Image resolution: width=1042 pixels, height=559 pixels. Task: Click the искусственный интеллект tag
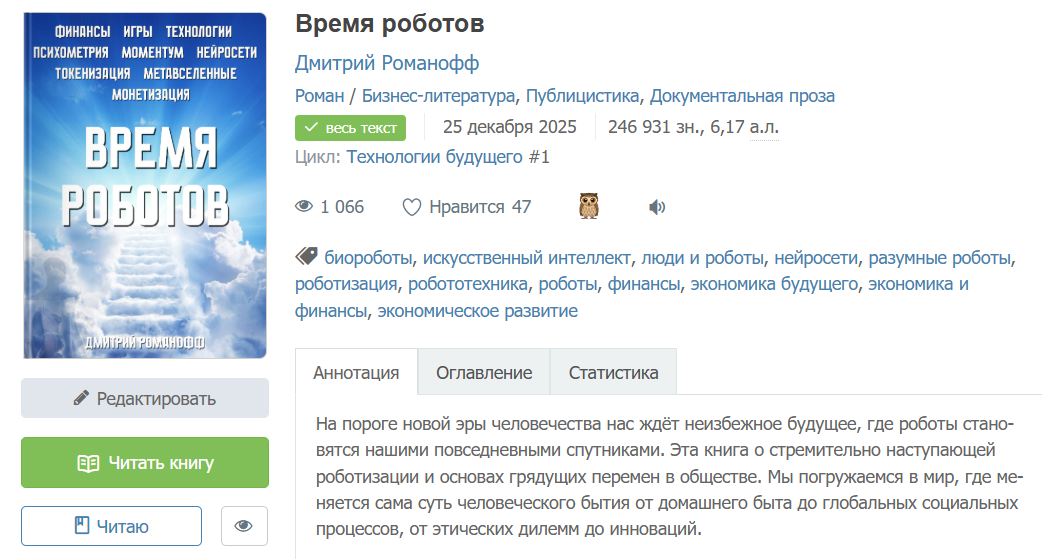(x=528, y=257)
